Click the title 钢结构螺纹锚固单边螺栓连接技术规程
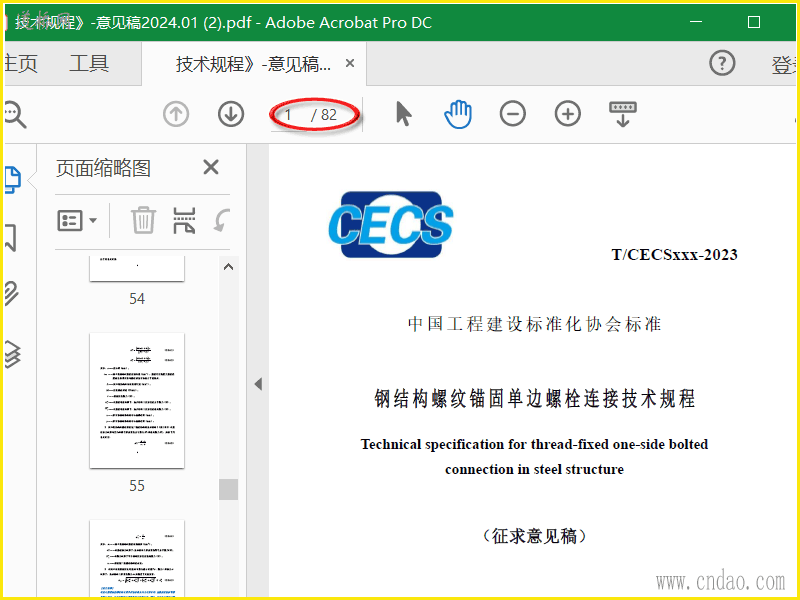The width and height of the screenshot is (800, 600). (x=534, y=398)
